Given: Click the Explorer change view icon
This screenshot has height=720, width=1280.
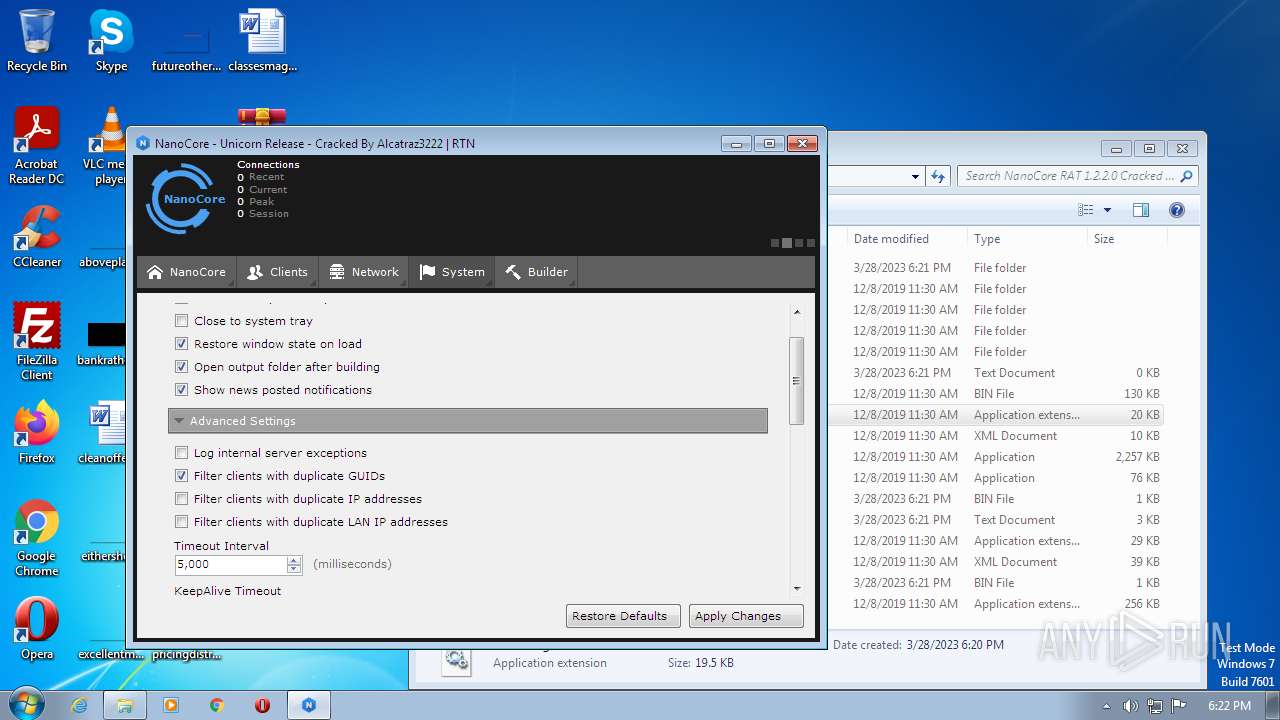Looking at the screenshot, I should click(x=1086, y=210).
